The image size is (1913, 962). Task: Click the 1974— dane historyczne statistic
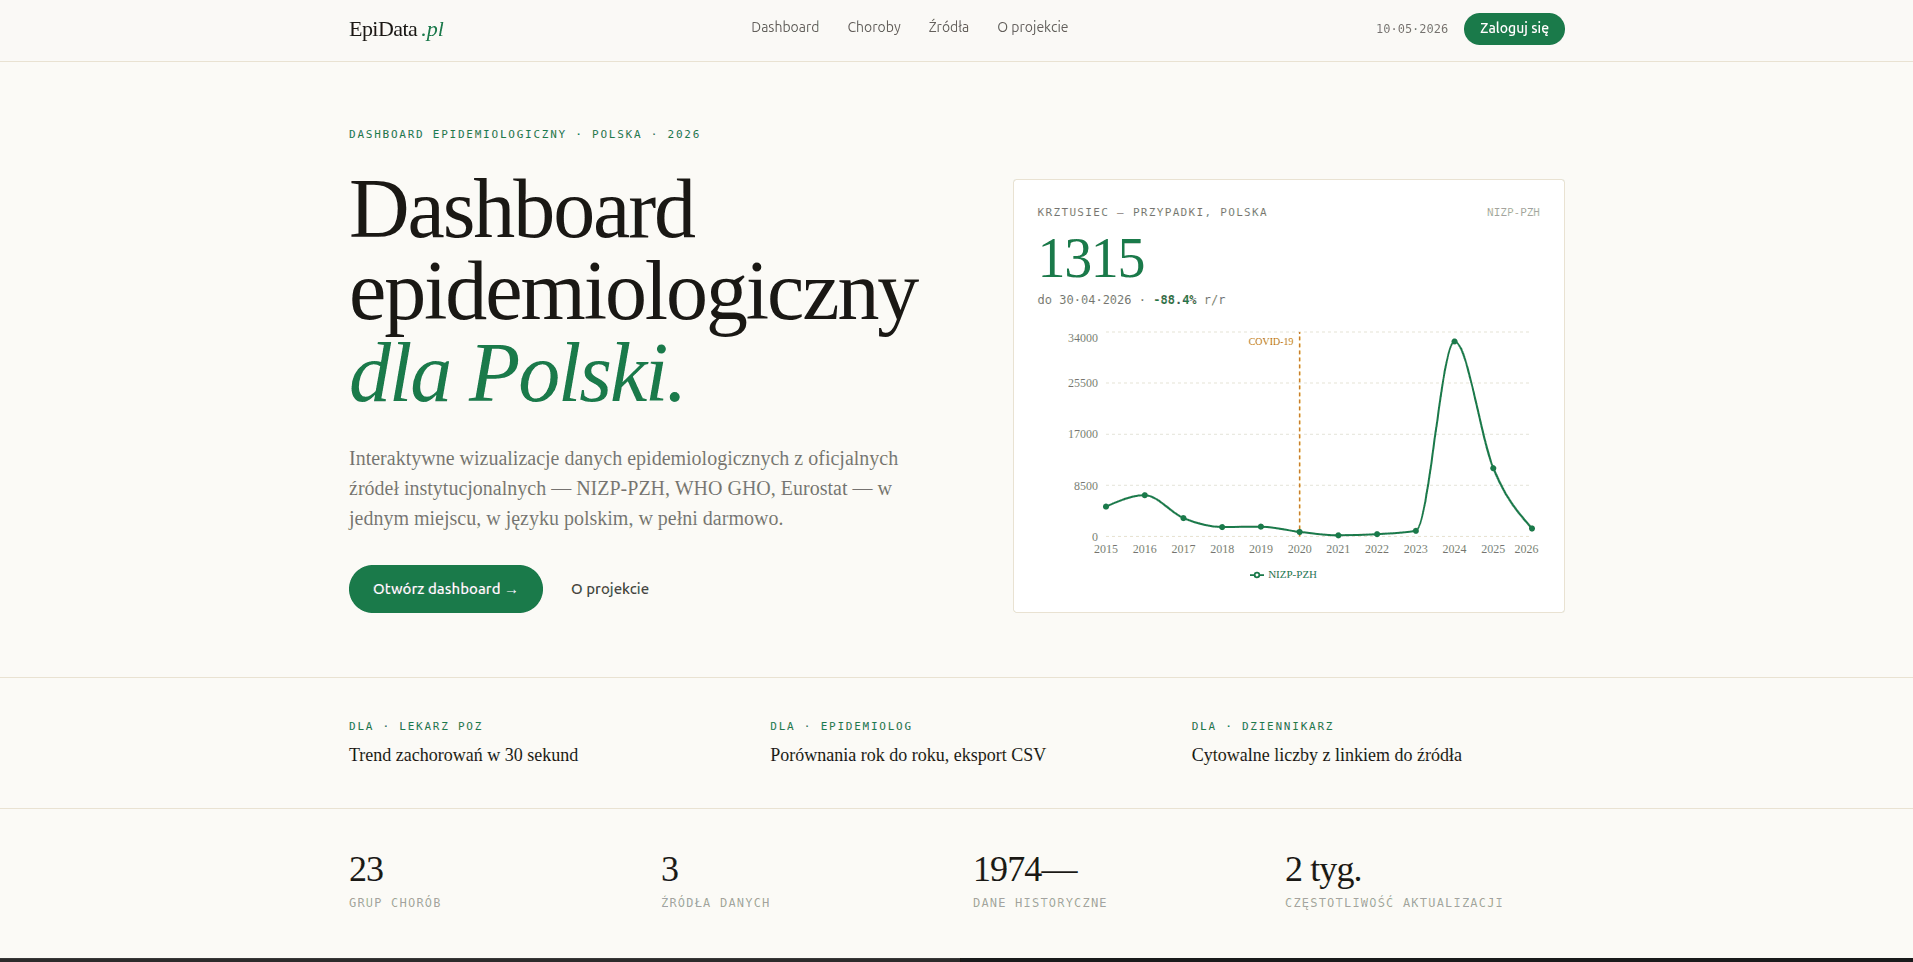(x=1040, y=880)
